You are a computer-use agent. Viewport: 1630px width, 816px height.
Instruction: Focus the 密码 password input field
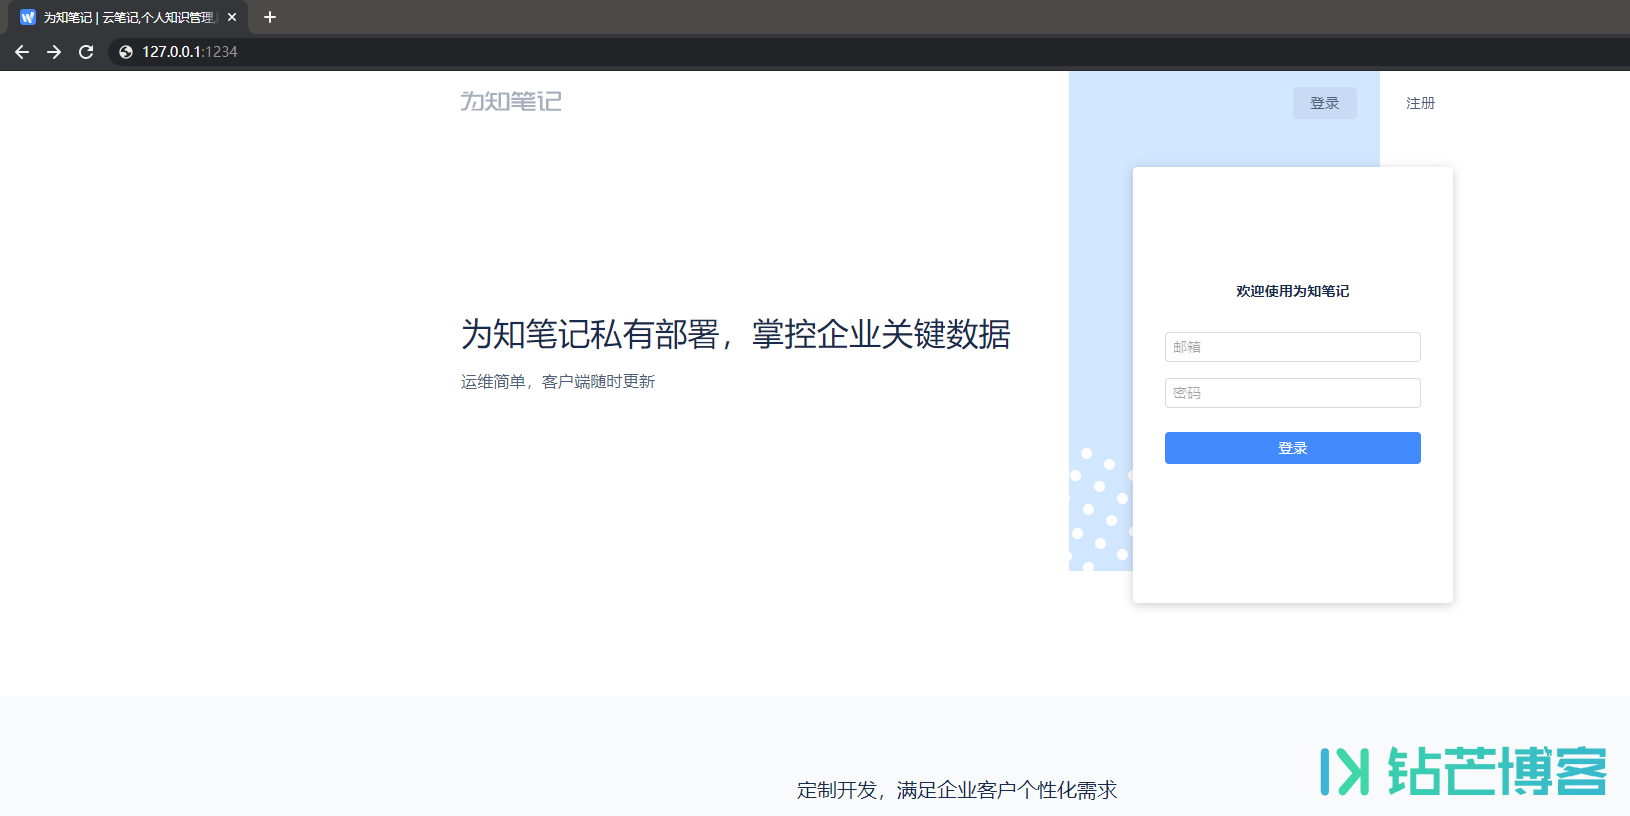coord(1293,393)
